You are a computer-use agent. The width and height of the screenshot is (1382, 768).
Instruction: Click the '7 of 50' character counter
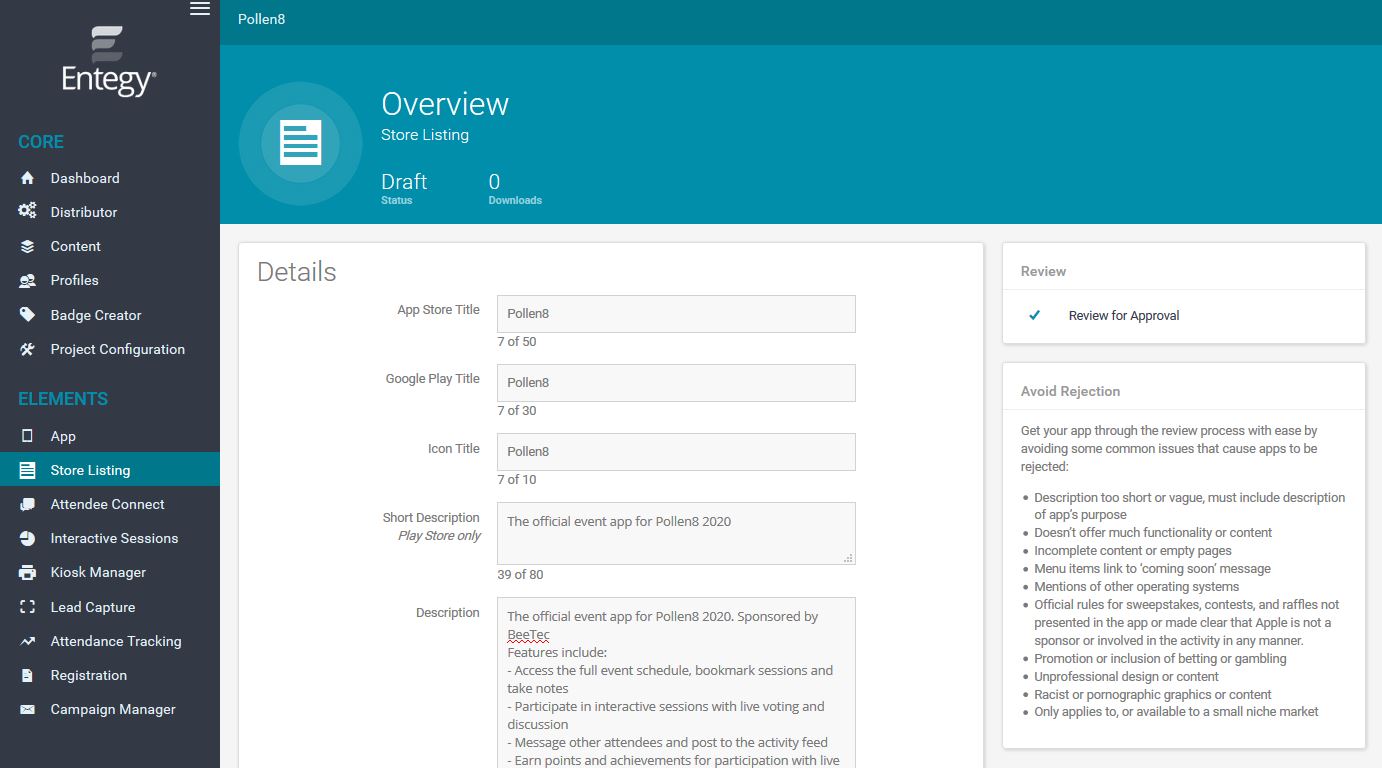(x=517, y=342)
